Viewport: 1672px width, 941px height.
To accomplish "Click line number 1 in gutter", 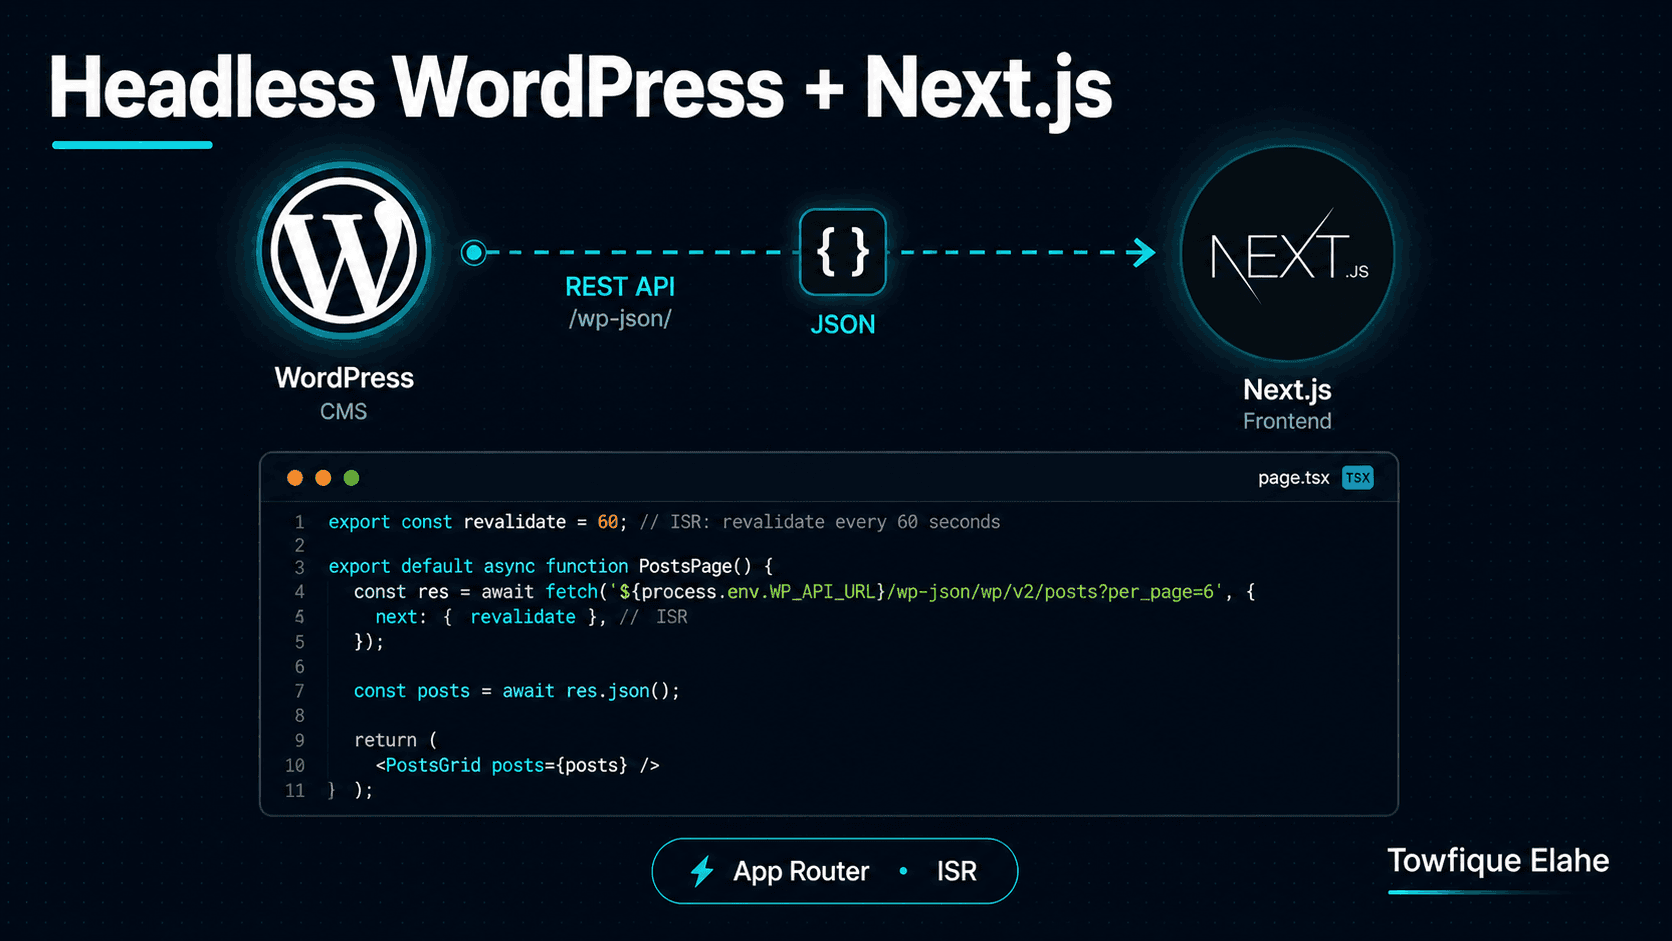I will point(299,522).
